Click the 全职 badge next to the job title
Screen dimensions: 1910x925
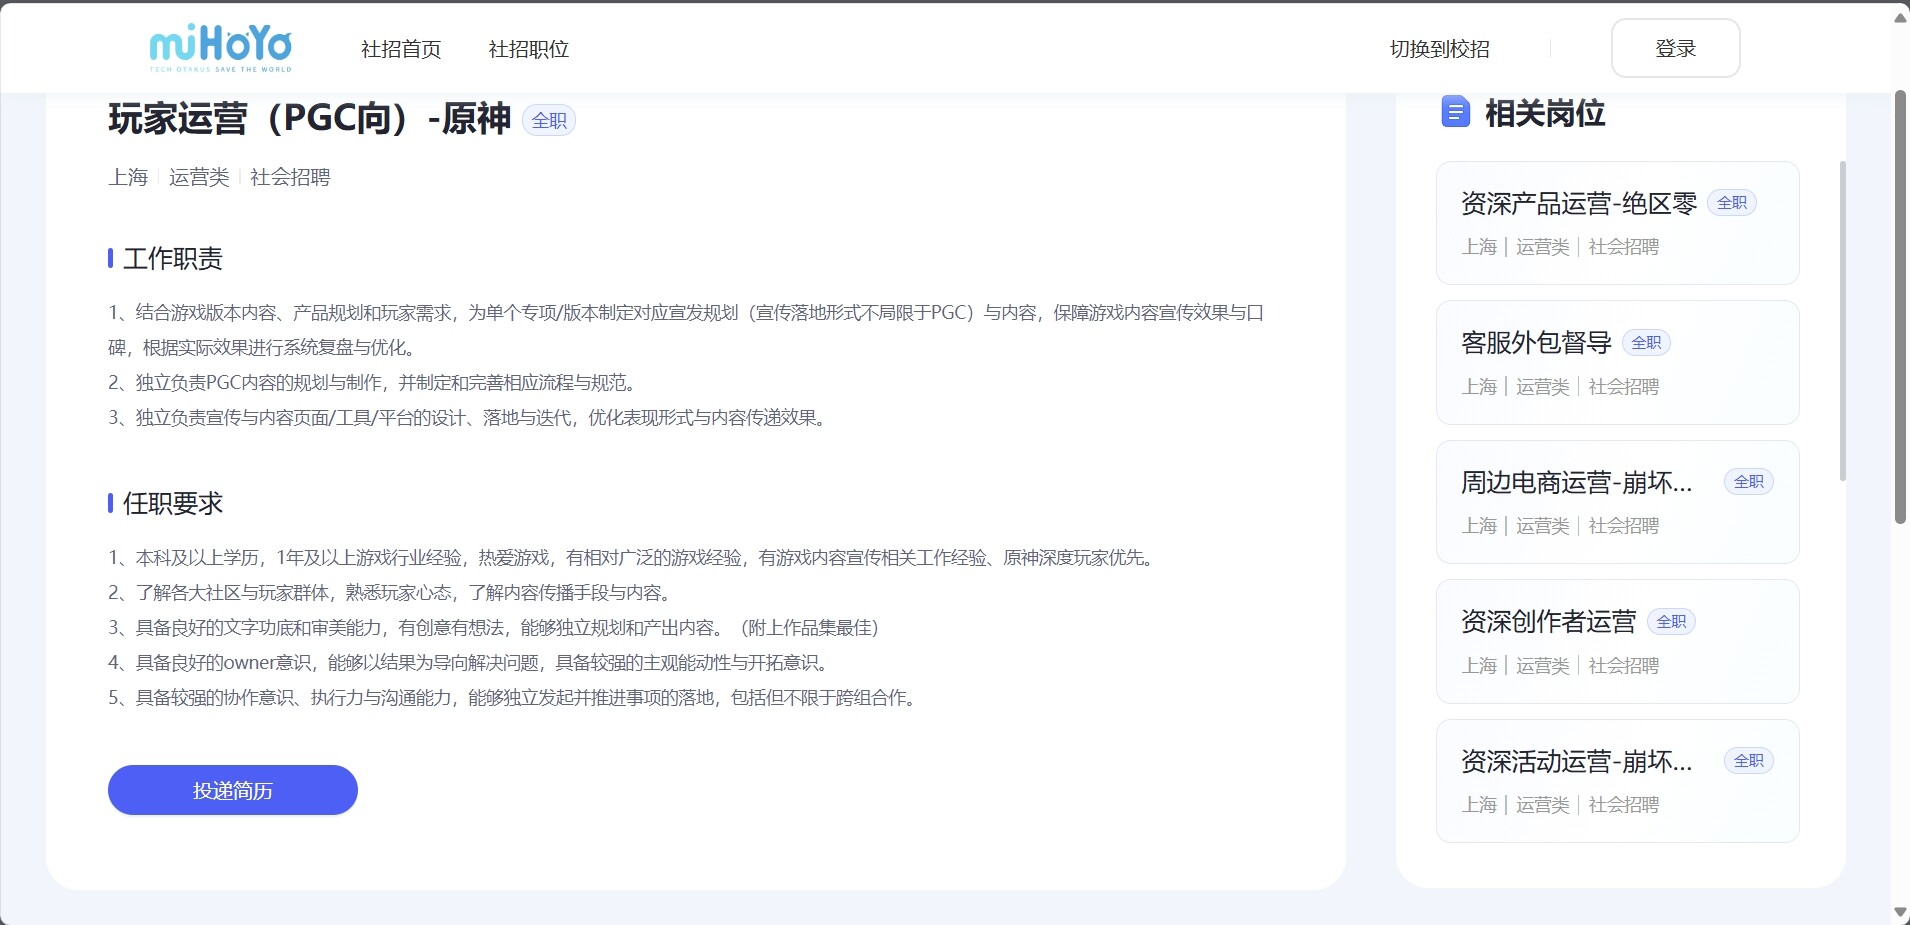(549, 121)
